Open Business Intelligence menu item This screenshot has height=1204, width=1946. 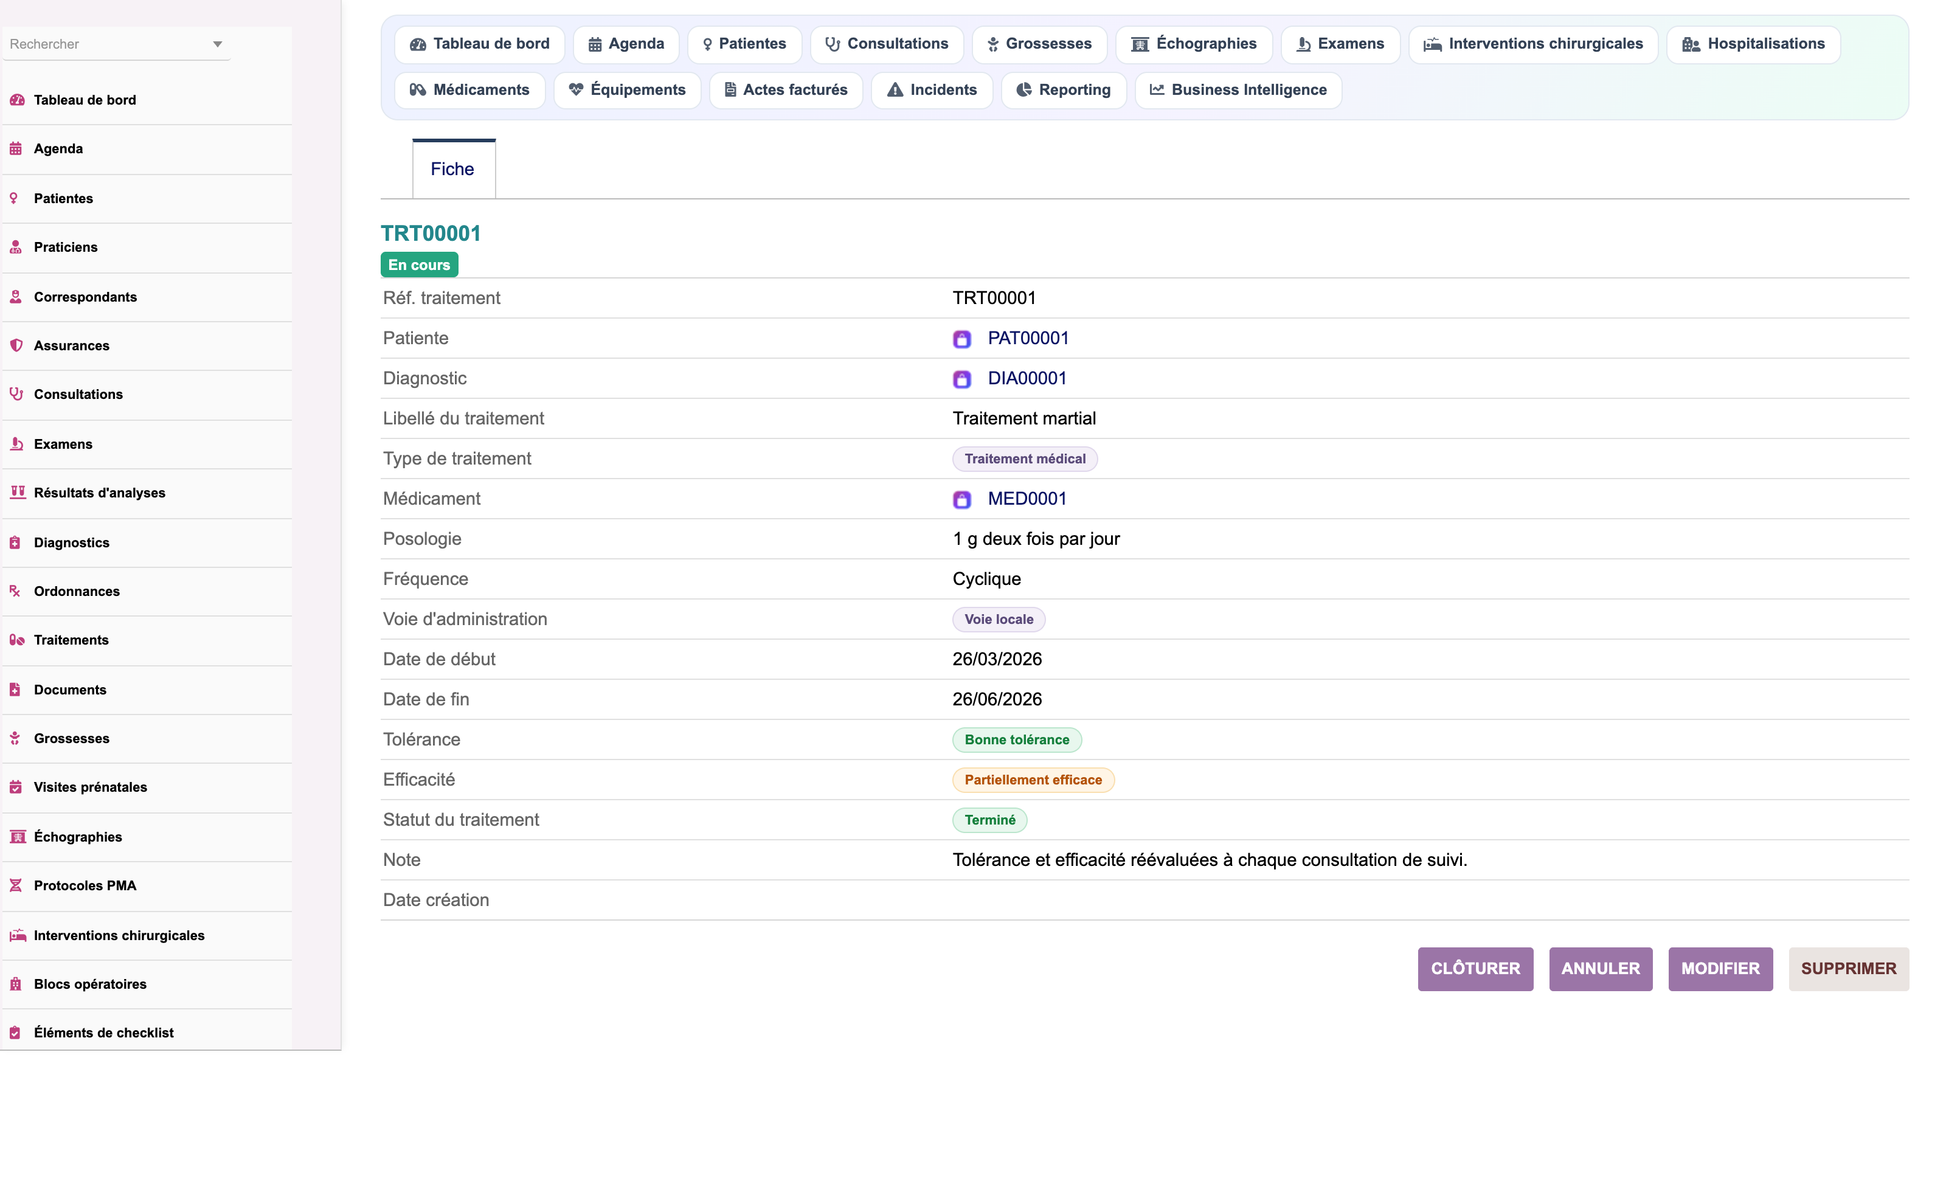(x=1239, y=90)
